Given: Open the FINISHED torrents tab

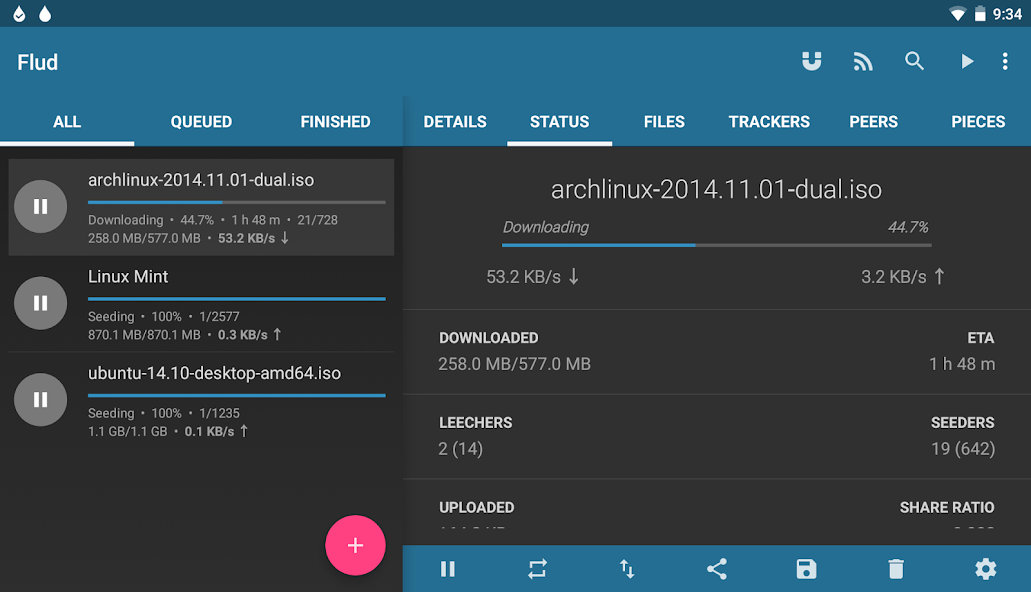Looking at the screenshot, I should [x=335, y=121].
